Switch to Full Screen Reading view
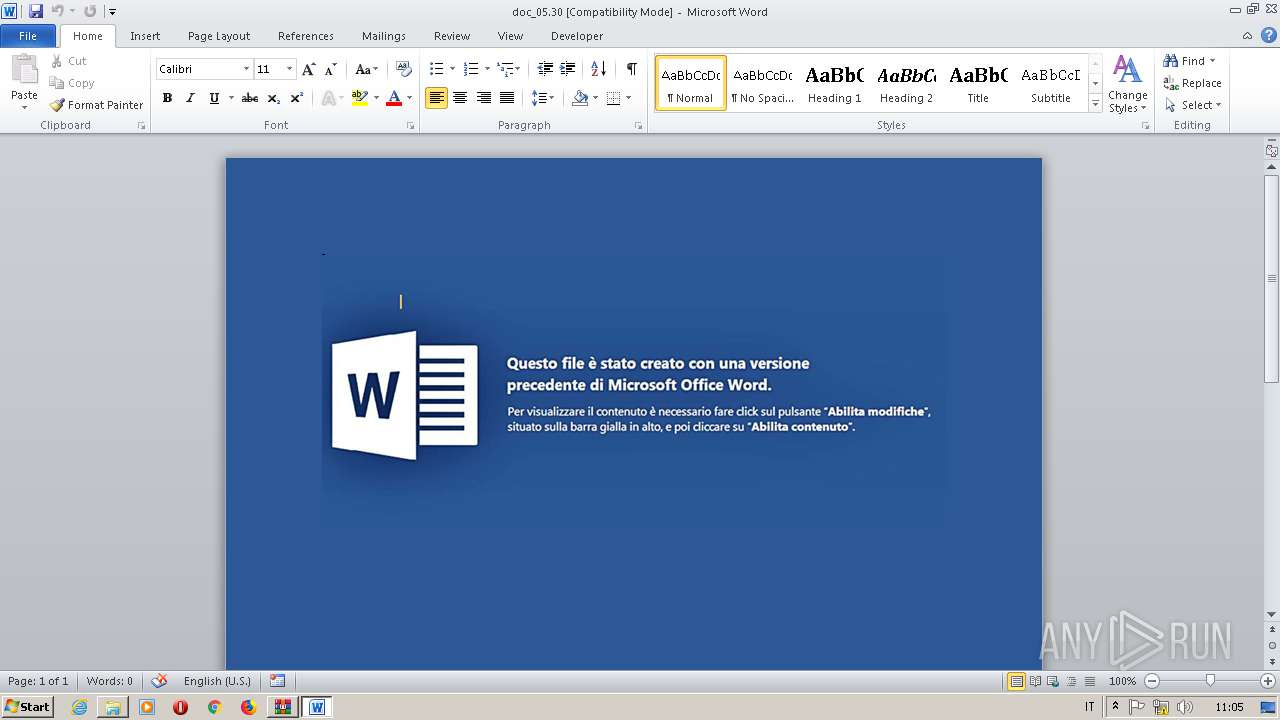Viewport: 1280px width, 720px height. coord(1034,681)
